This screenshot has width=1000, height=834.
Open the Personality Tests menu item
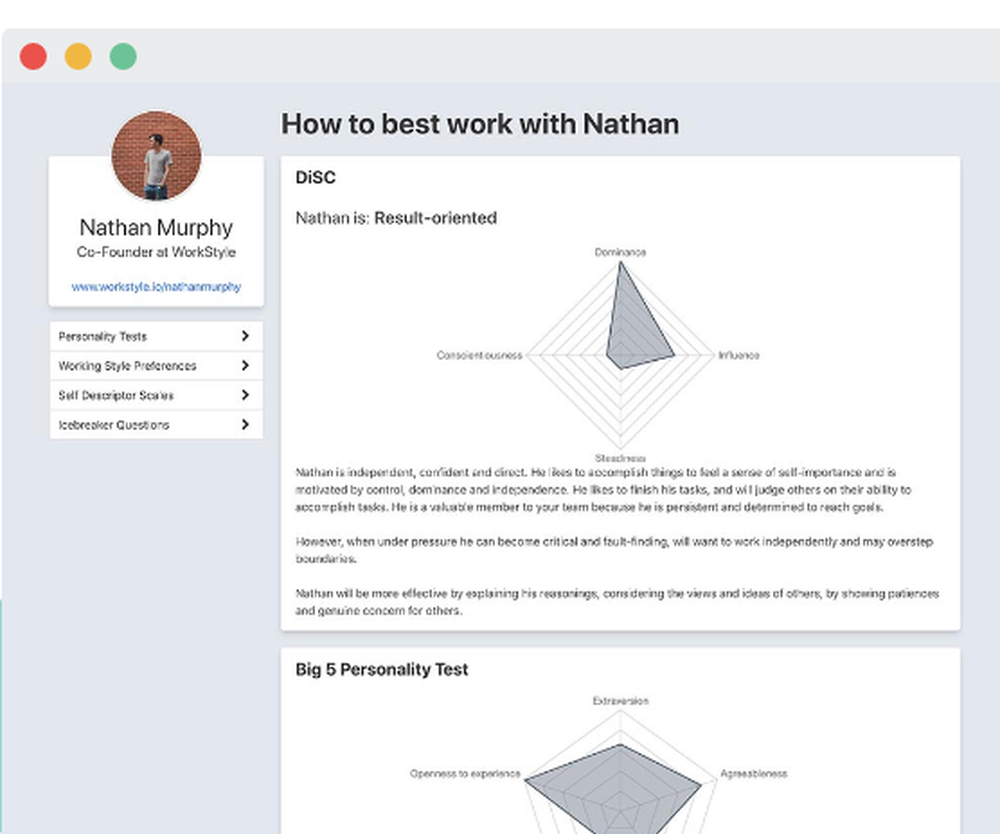156,336
